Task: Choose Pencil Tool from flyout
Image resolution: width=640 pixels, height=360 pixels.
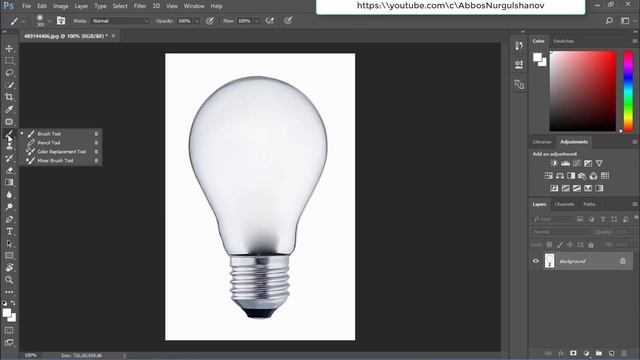Action: [60, 143]
